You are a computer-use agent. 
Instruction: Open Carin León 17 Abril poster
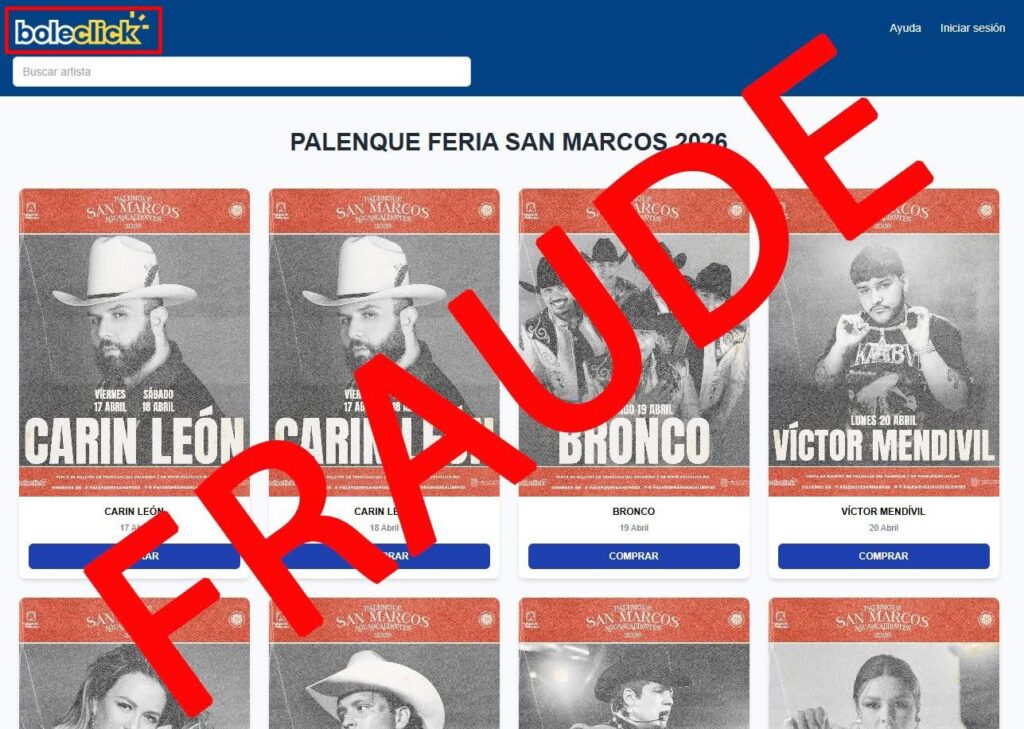pyautogui.click(x=134, y=342)
